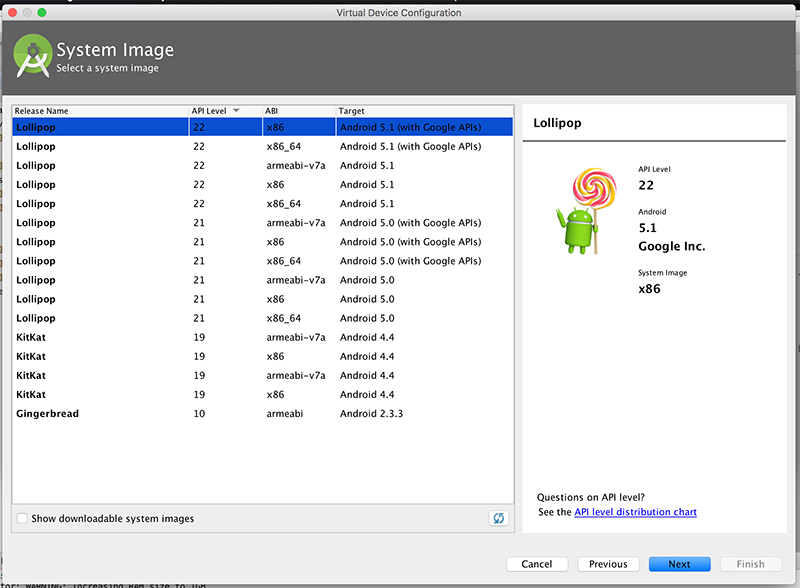Click the sort arrow on API Level column

[x=236, y=111]
